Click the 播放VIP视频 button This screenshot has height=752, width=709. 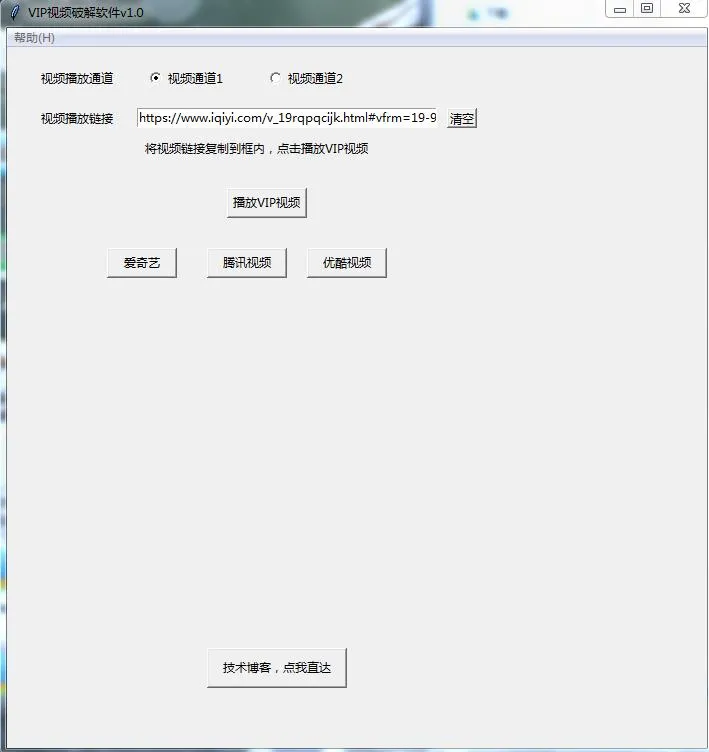click(x=267, y=203)
